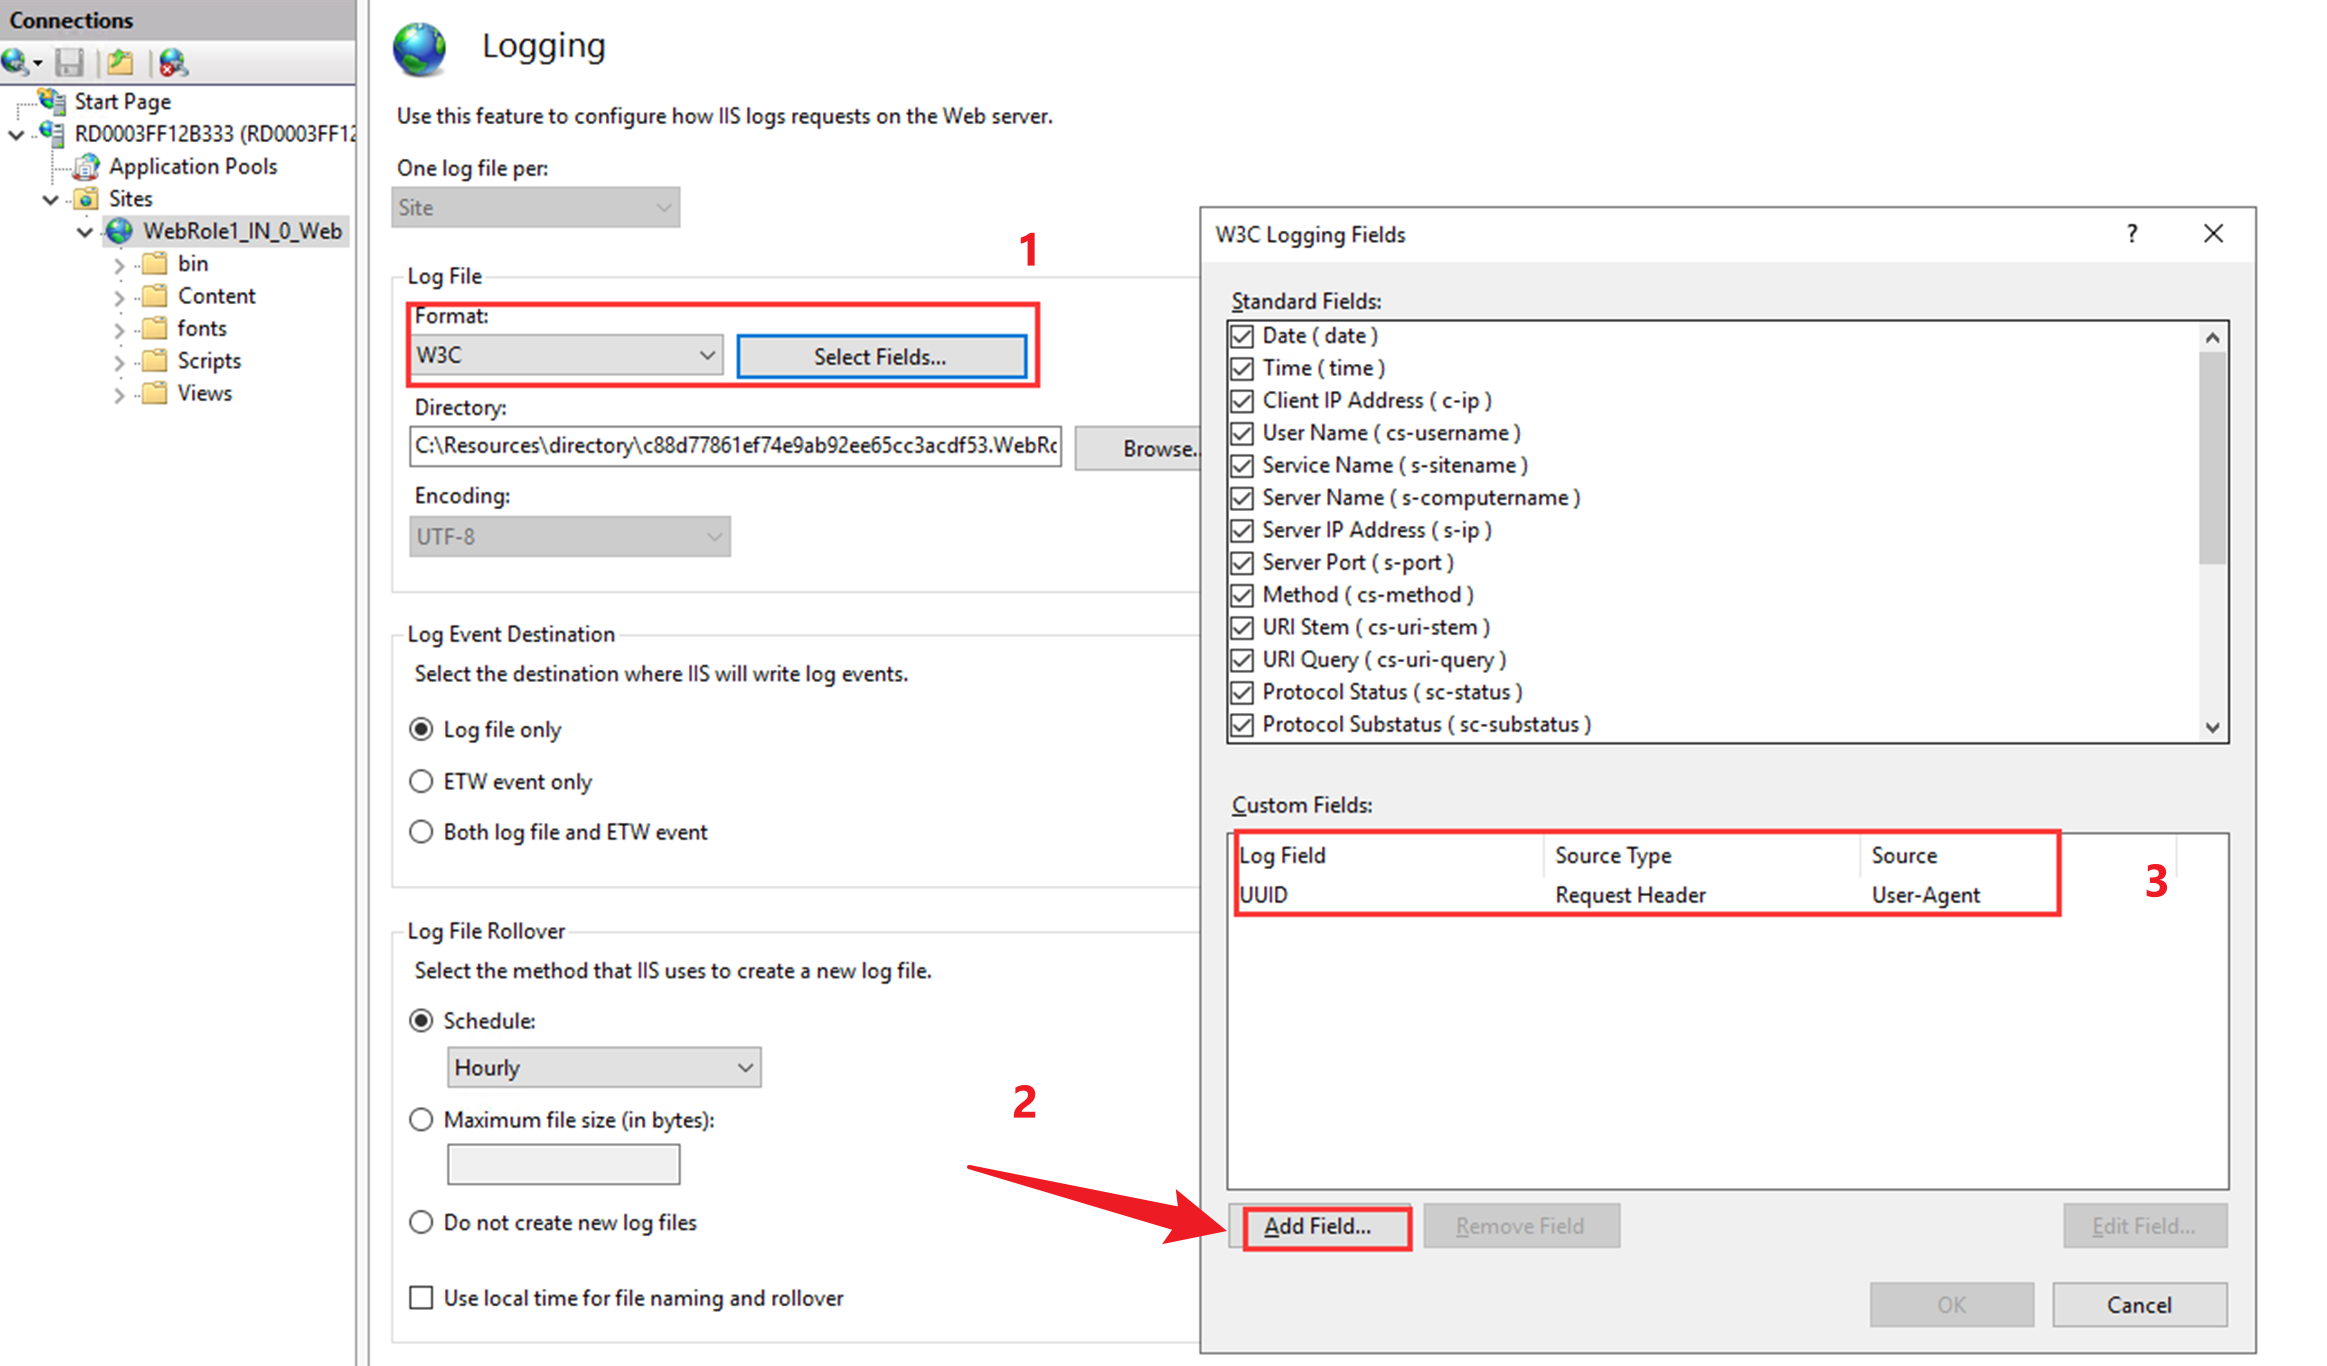Click the help question mark in dialog
The height and width of the screenshot is (1366, 2327).
(2131, 234)
